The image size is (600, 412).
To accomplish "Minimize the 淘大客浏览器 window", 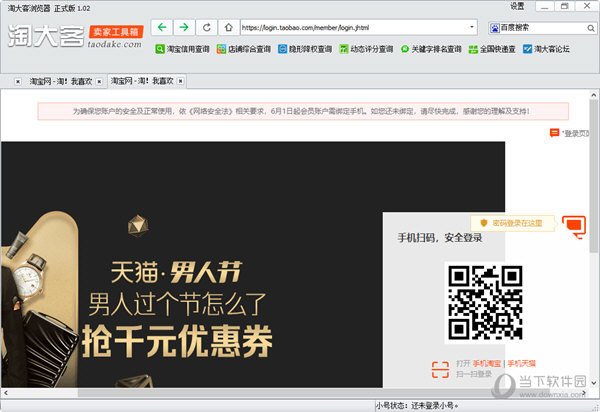I will (x=545, y=6).
